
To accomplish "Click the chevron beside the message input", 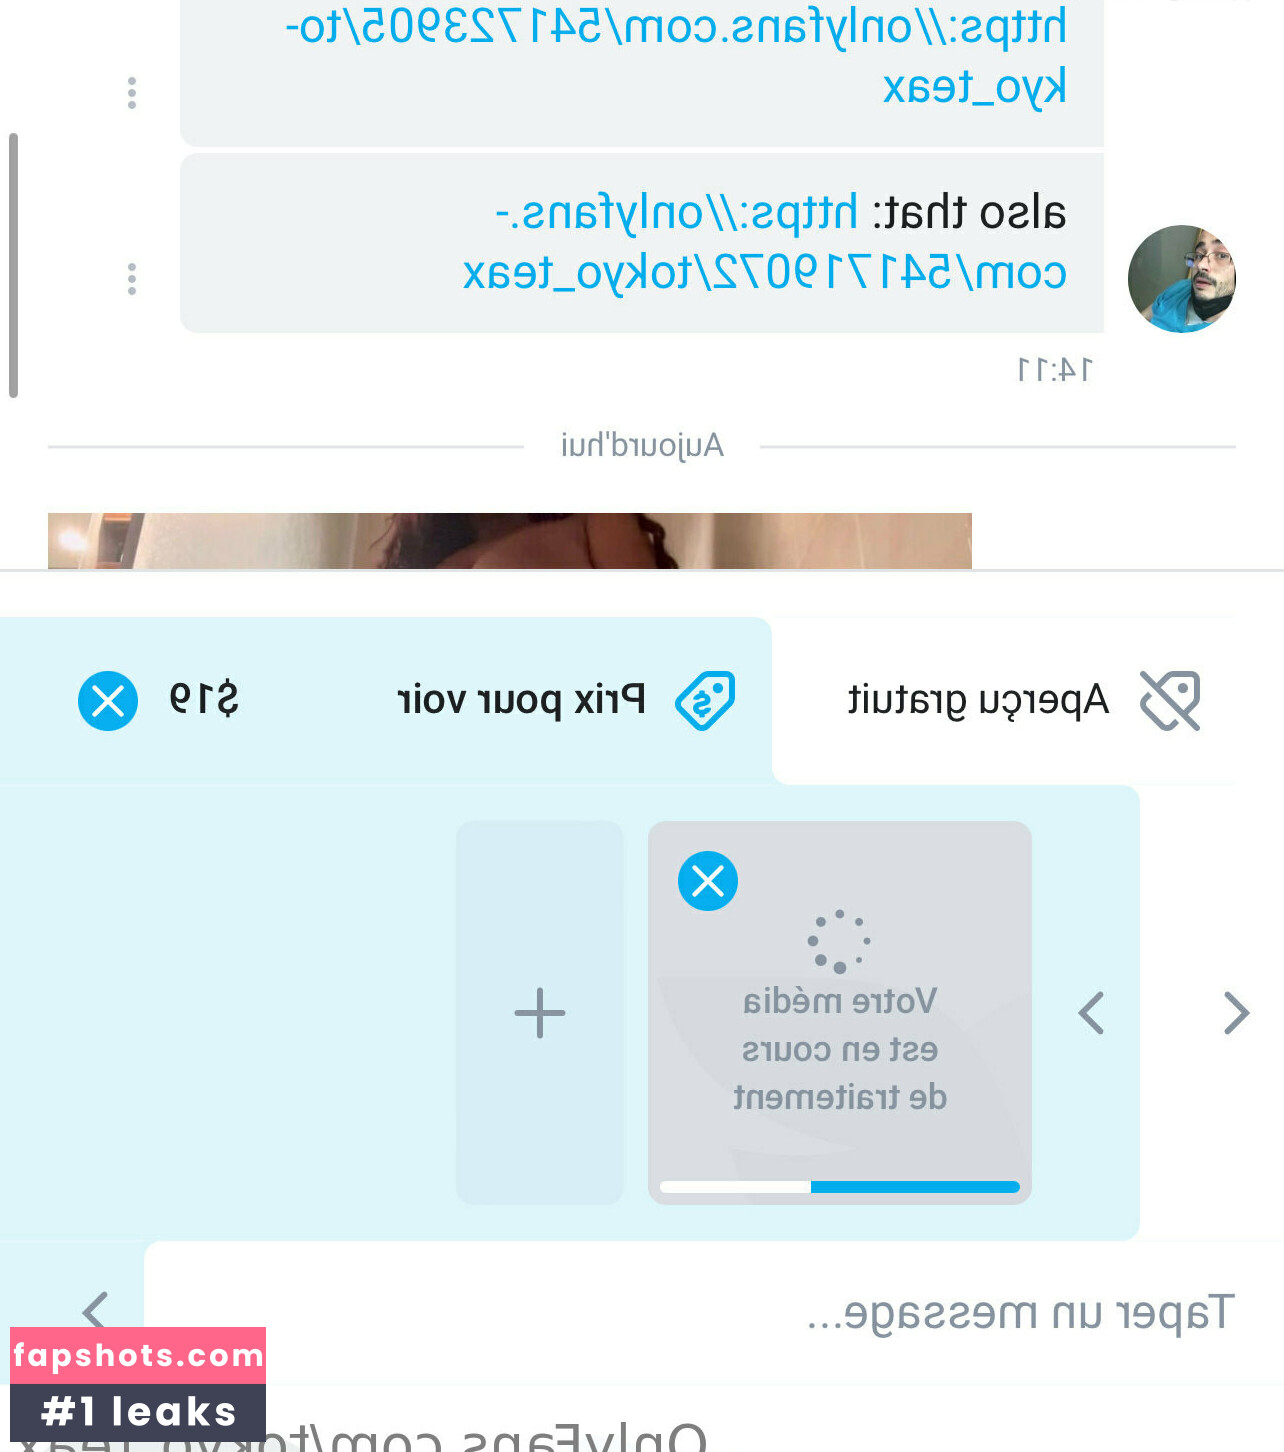I will click(x=95, y=1310).
